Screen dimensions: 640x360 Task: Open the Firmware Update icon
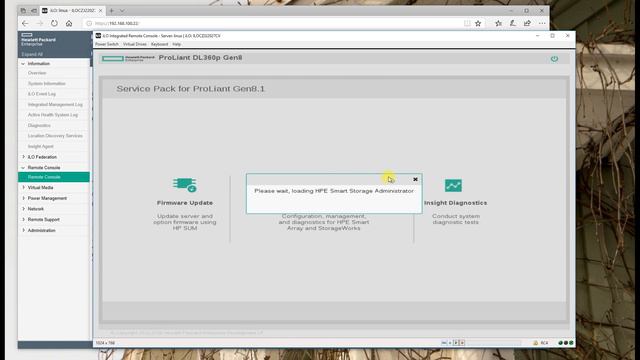(184, 185)
